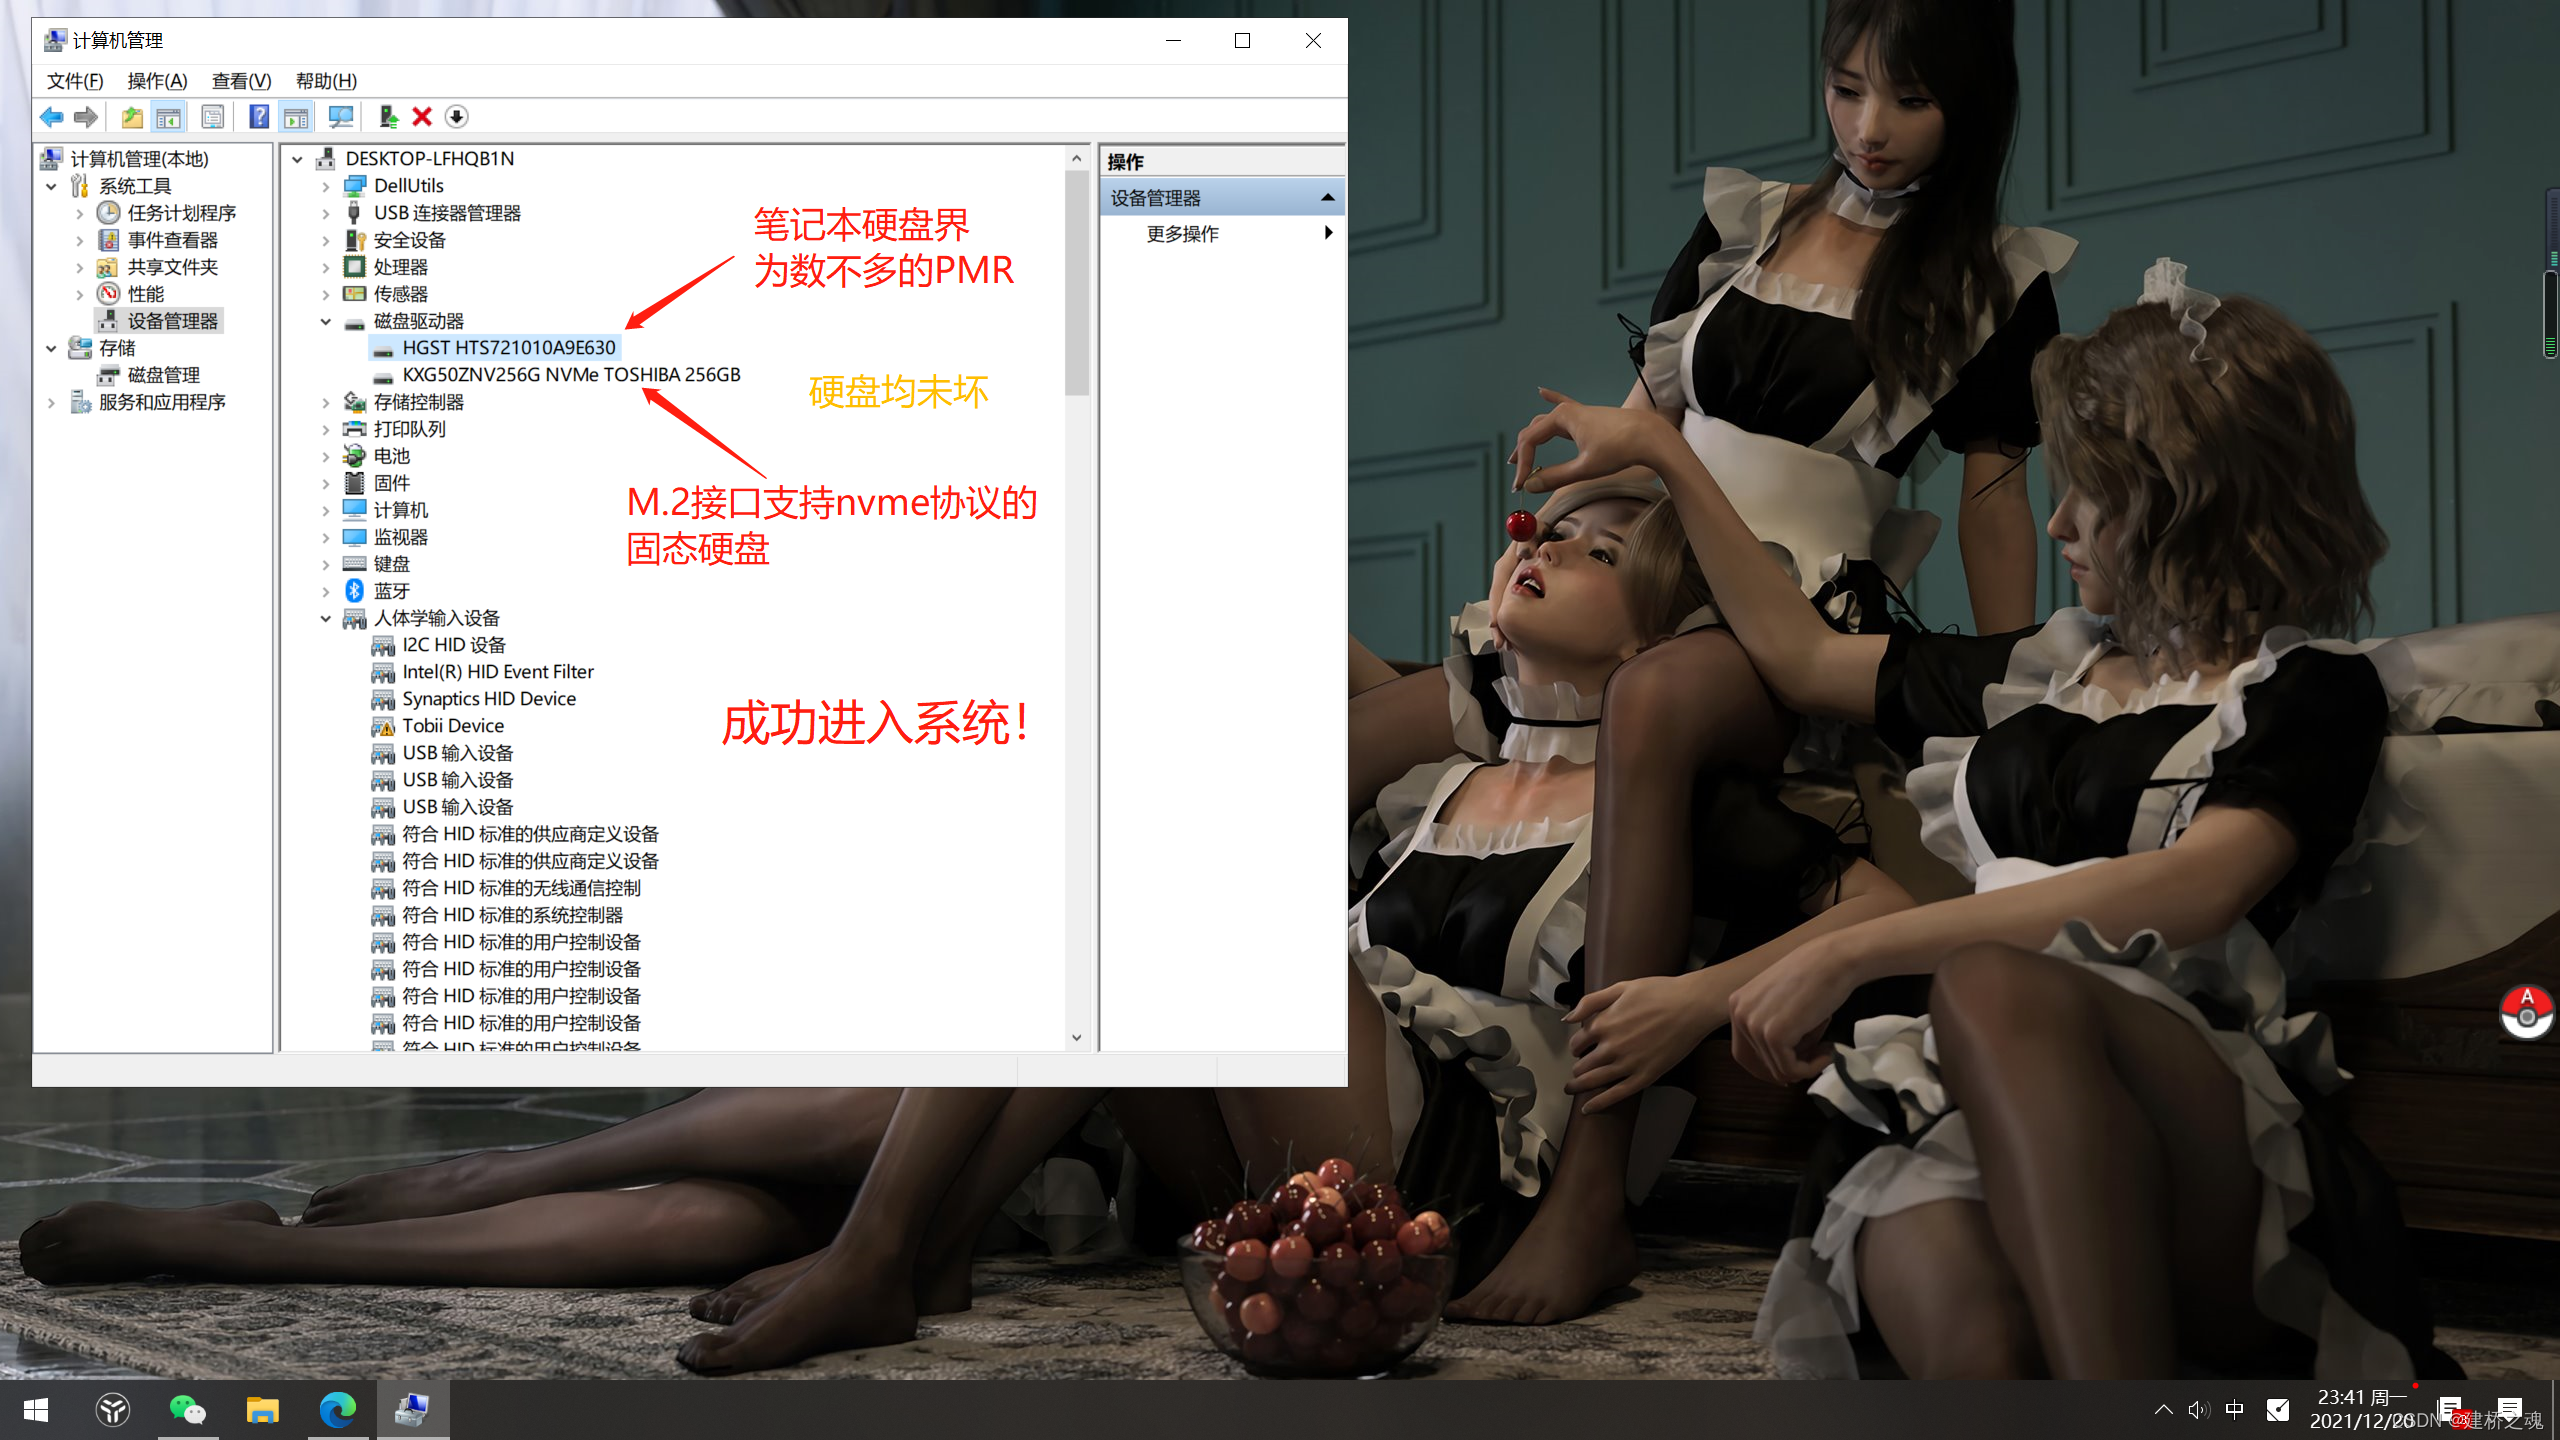
Task: Click the Help question-mark toolbar icon
Action: (x=259, y=117)
